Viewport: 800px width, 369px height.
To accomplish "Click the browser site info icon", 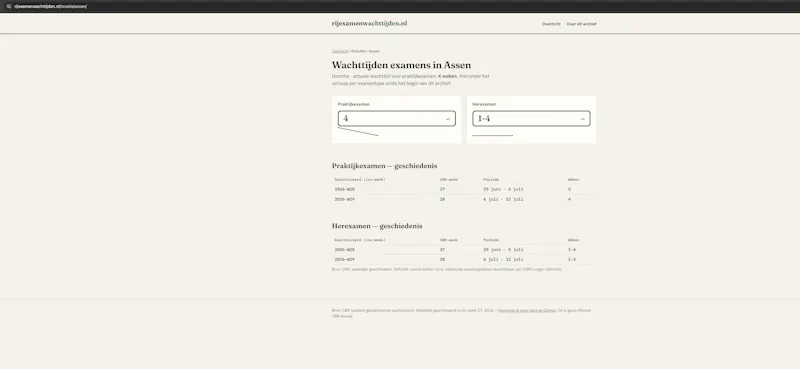I will click(x=9, y=6).
